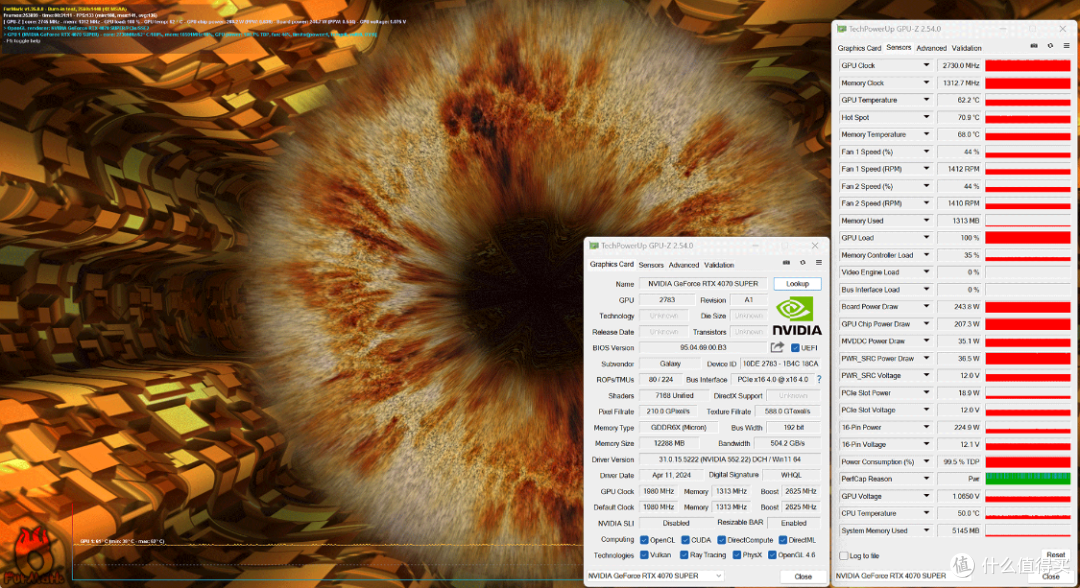The image size is (1080, 588).
Task: Open the hamburger menu in Graphics Card window
Action: pyautogui.click(x=819, y=263)
